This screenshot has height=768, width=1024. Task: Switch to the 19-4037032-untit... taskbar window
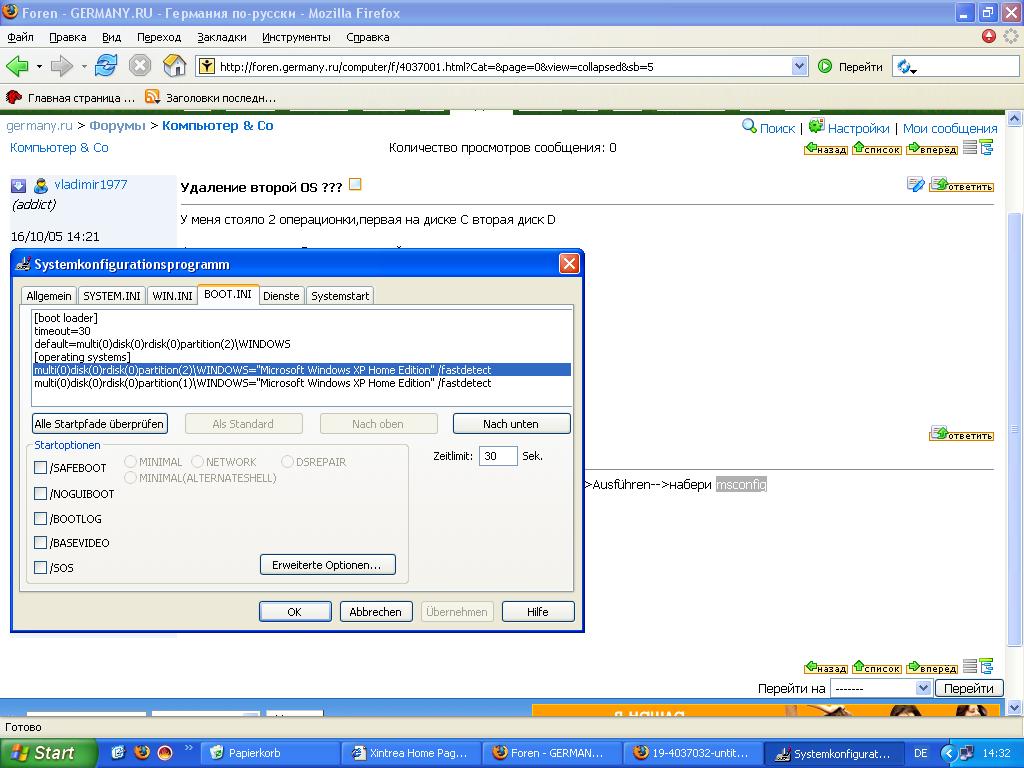(x=693, y=753)
